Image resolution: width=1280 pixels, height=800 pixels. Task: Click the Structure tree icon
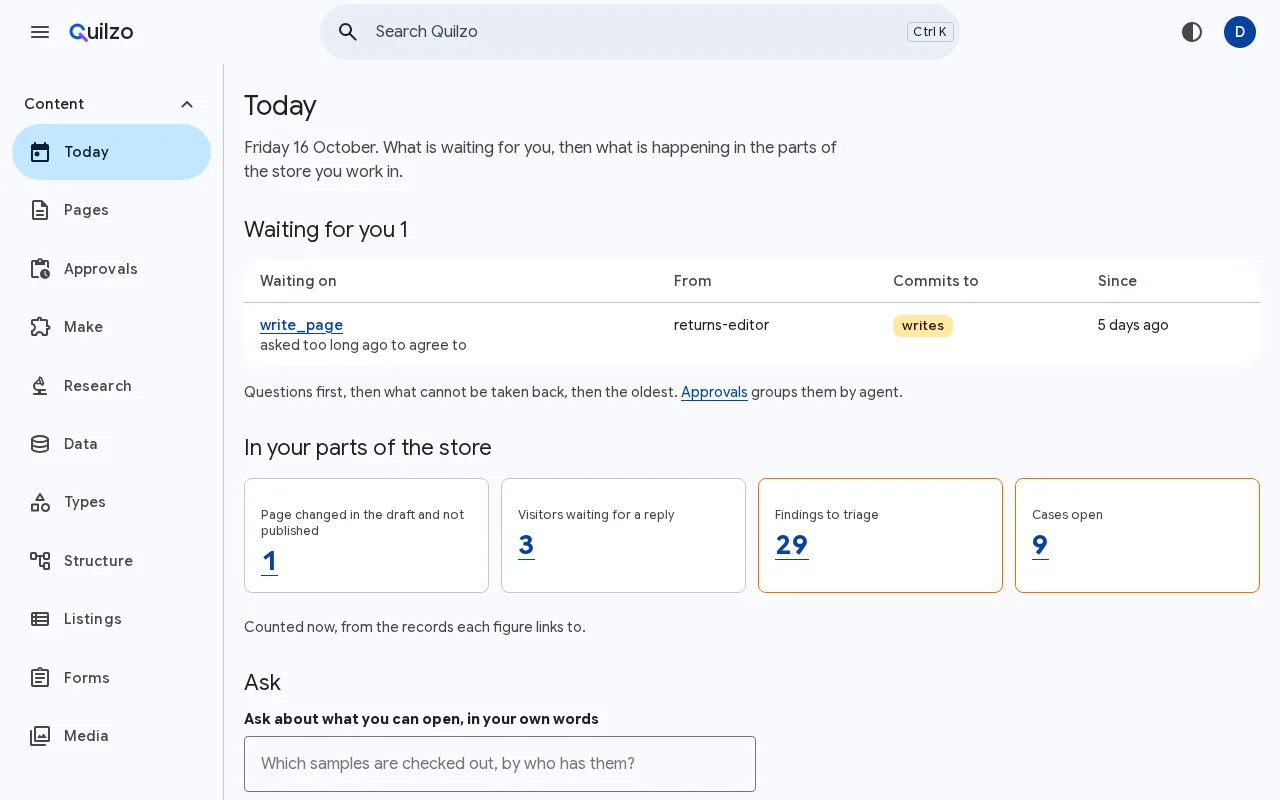pyautogui.click(x=40, y=561)
